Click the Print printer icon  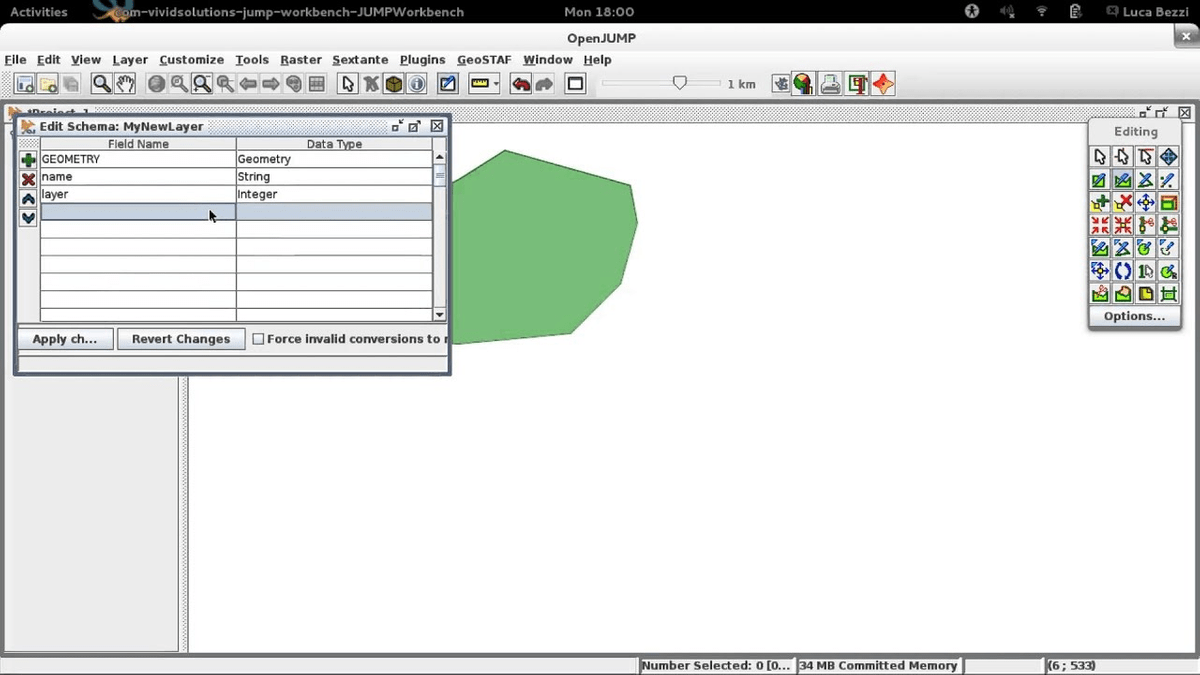click(x=830, y=85)
